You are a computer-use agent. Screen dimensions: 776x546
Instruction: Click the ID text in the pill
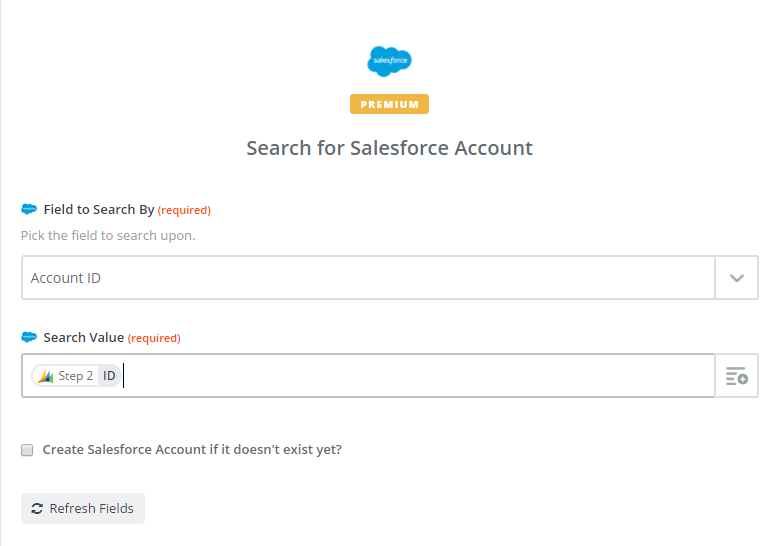tap(109, 376)
